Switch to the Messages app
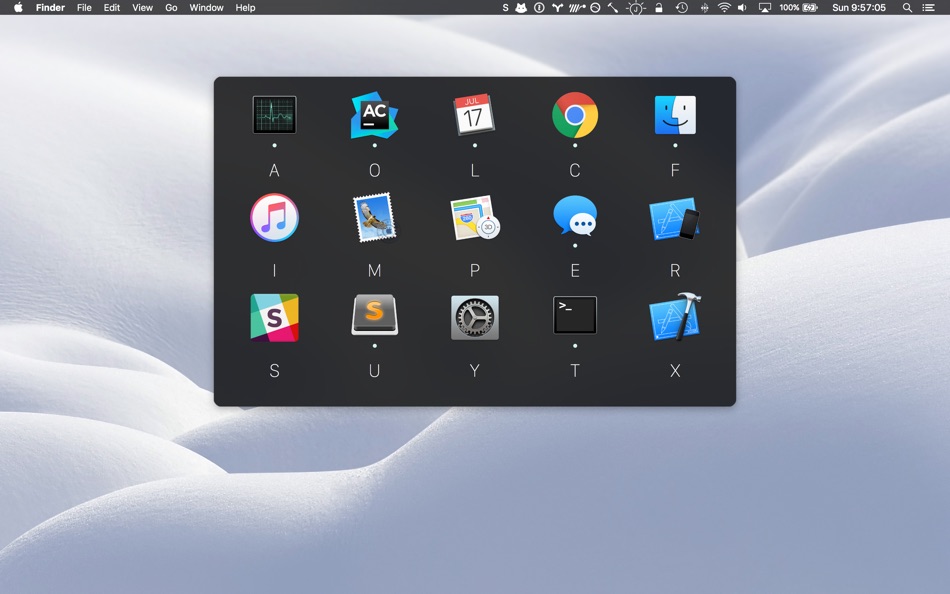 (x=575, y=216)
